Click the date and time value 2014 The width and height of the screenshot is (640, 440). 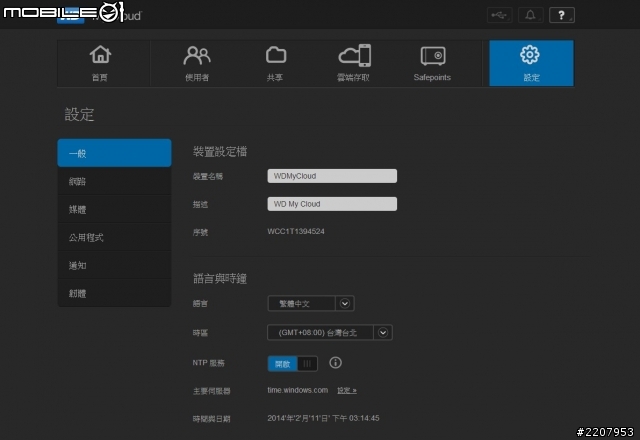[x=323, y=418]
